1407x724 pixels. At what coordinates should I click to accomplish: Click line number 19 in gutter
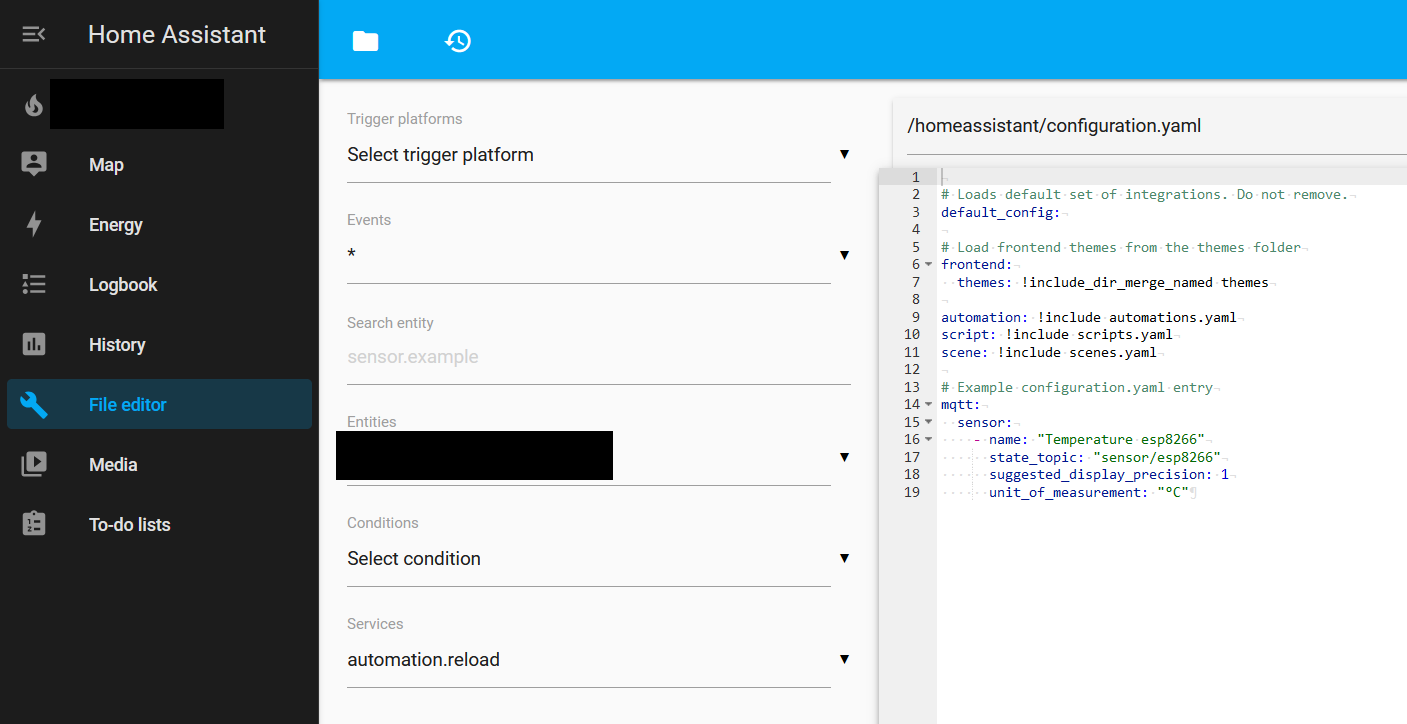click(x=911, y=492)
